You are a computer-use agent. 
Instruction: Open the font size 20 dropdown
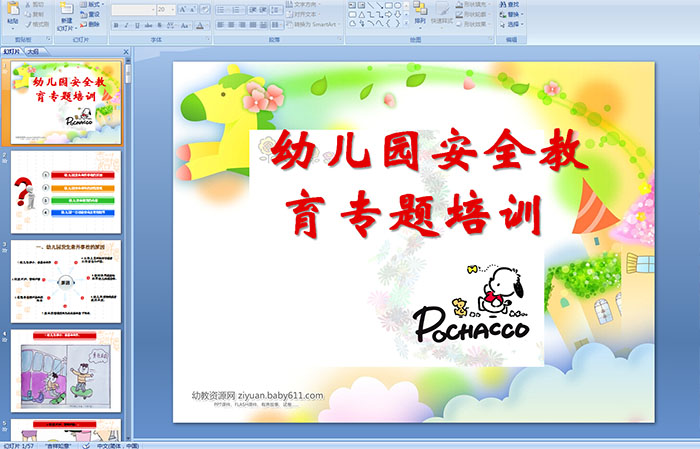tap(166, 10)
